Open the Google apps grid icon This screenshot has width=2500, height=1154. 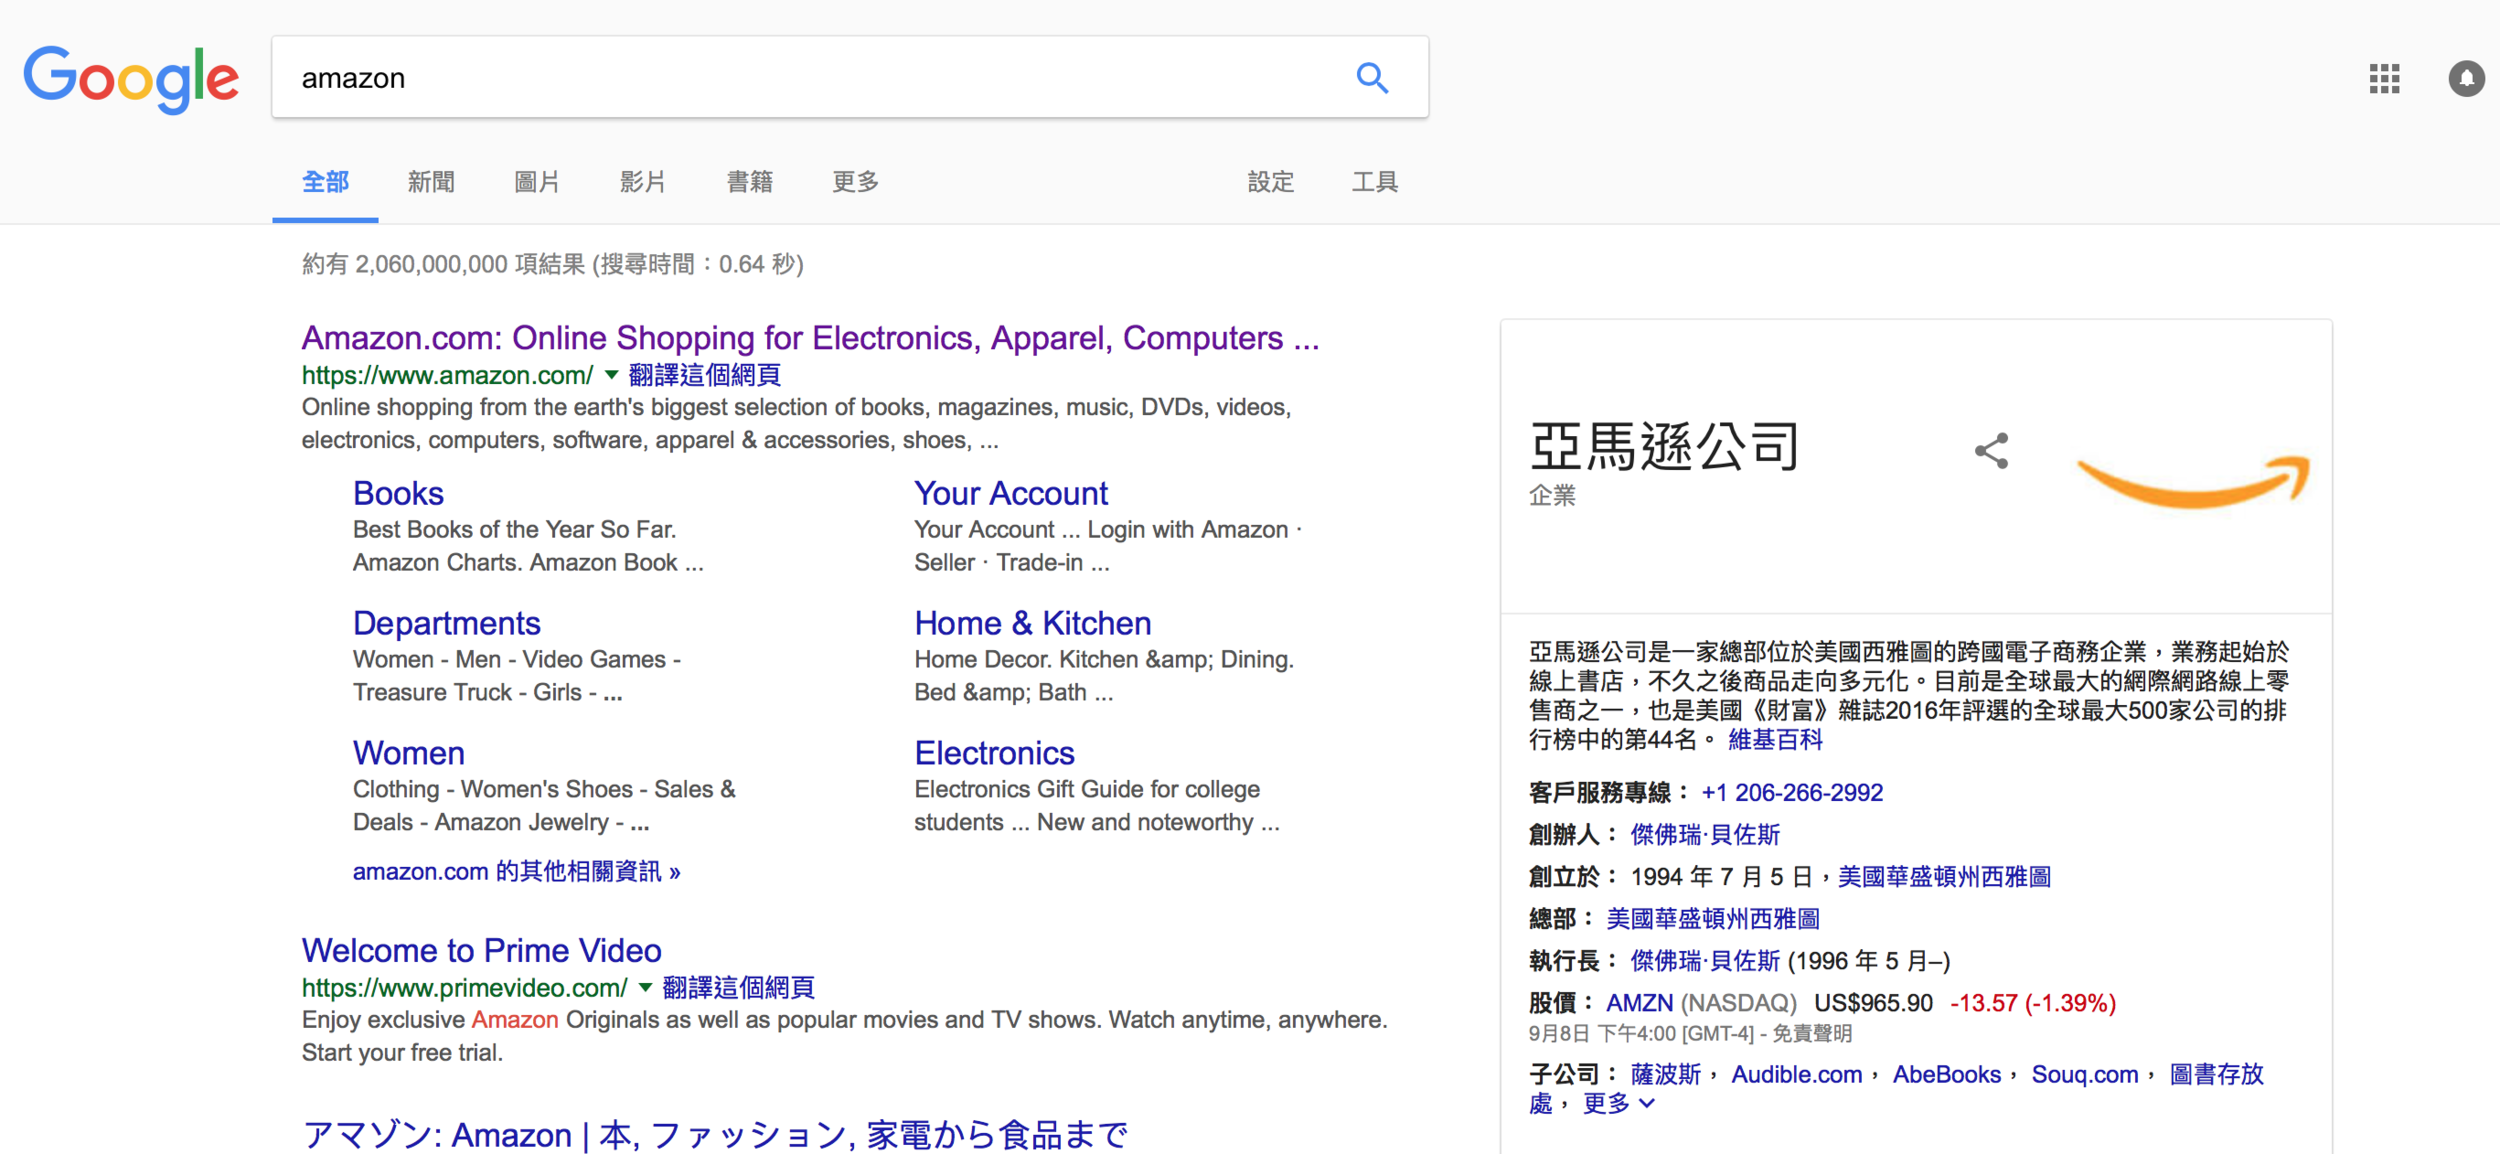tap(2384, 78)
